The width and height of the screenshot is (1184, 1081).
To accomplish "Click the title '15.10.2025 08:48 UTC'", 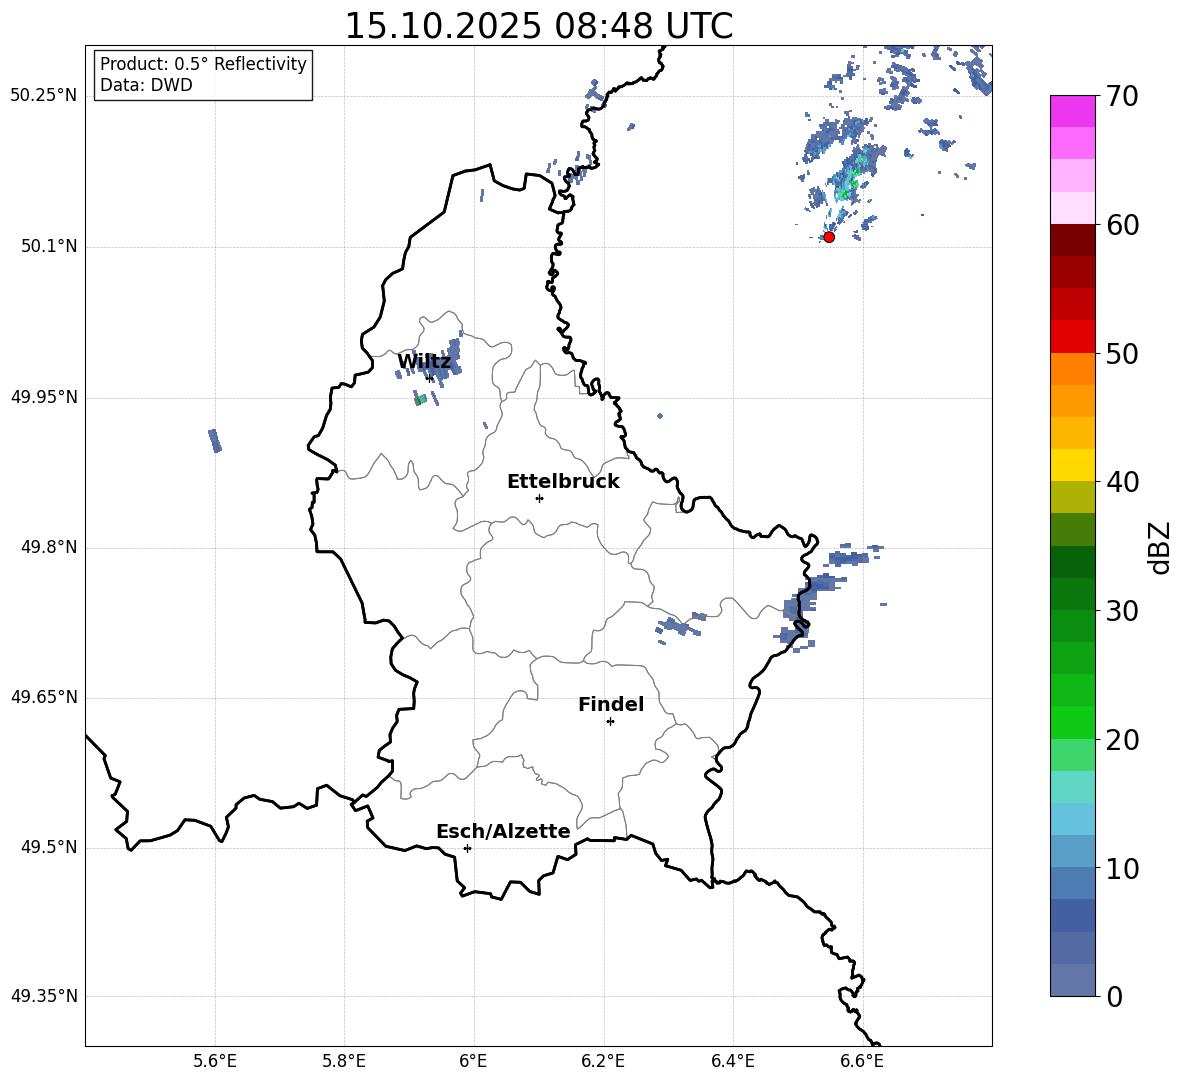I will coord(538,26).
